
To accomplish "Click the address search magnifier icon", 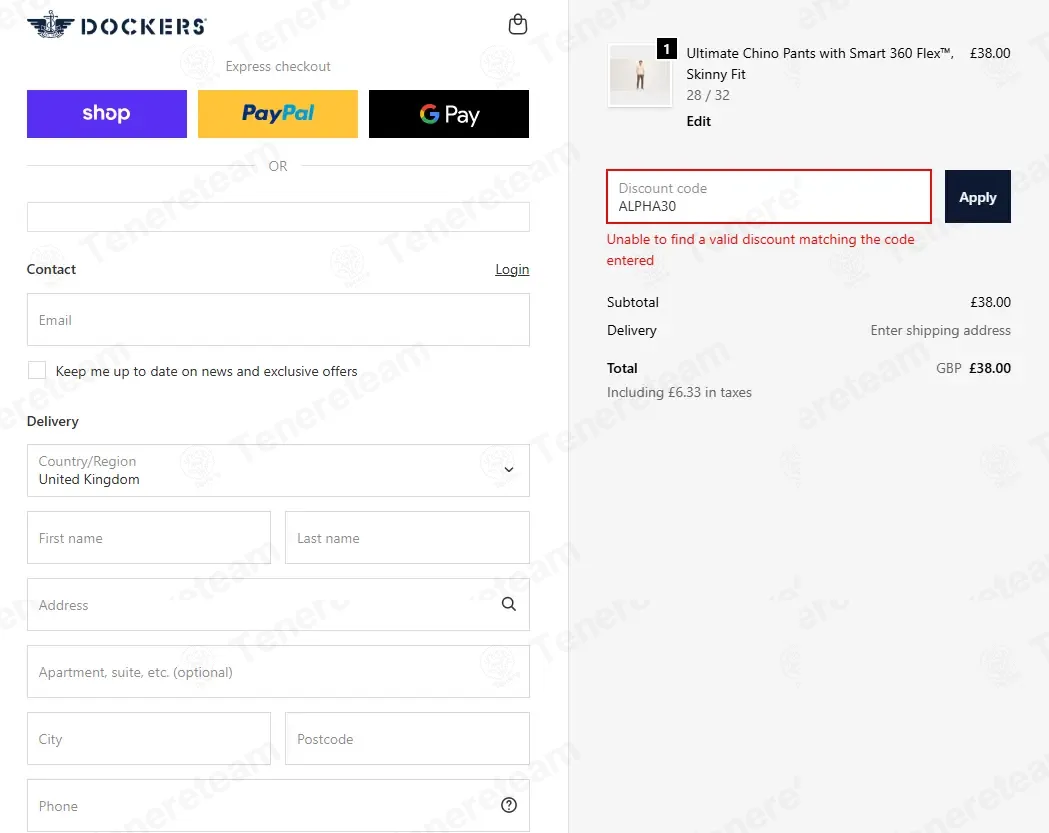I will [509, 604].
